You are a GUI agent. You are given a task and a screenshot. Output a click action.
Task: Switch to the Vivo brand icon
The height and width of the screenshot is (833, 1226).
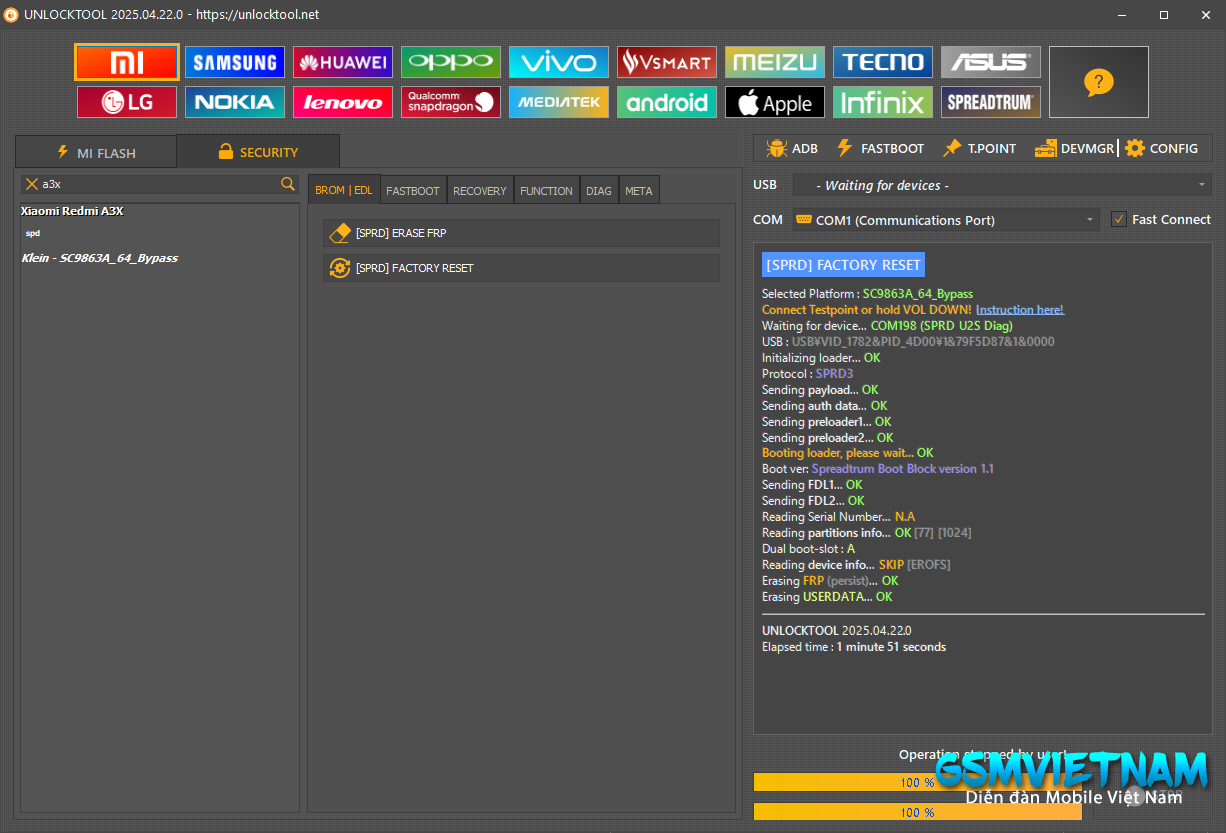[559, 62]
